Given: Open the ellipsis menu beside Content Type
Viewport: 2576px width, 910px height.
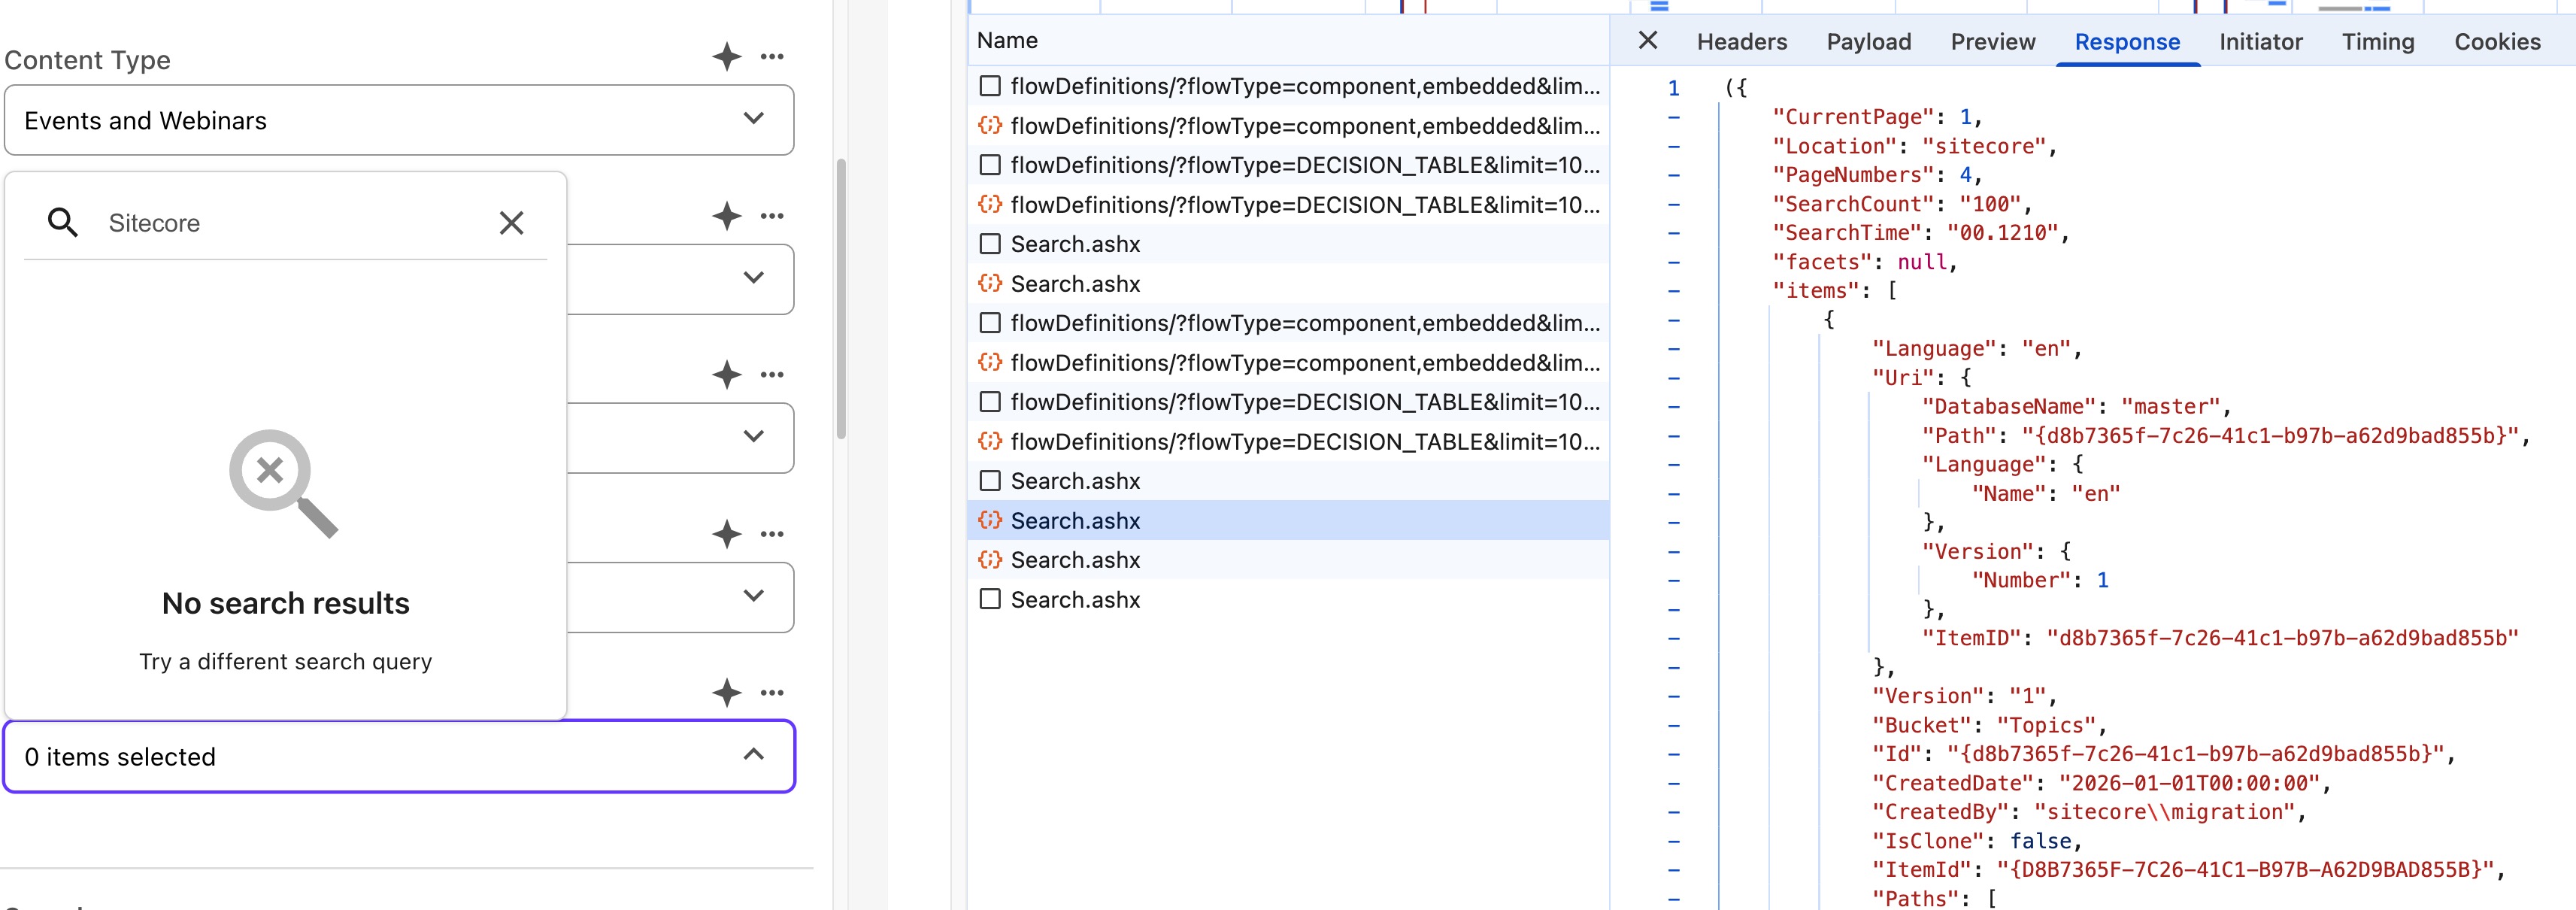Looking at the screenshot, I should [772, 57].
